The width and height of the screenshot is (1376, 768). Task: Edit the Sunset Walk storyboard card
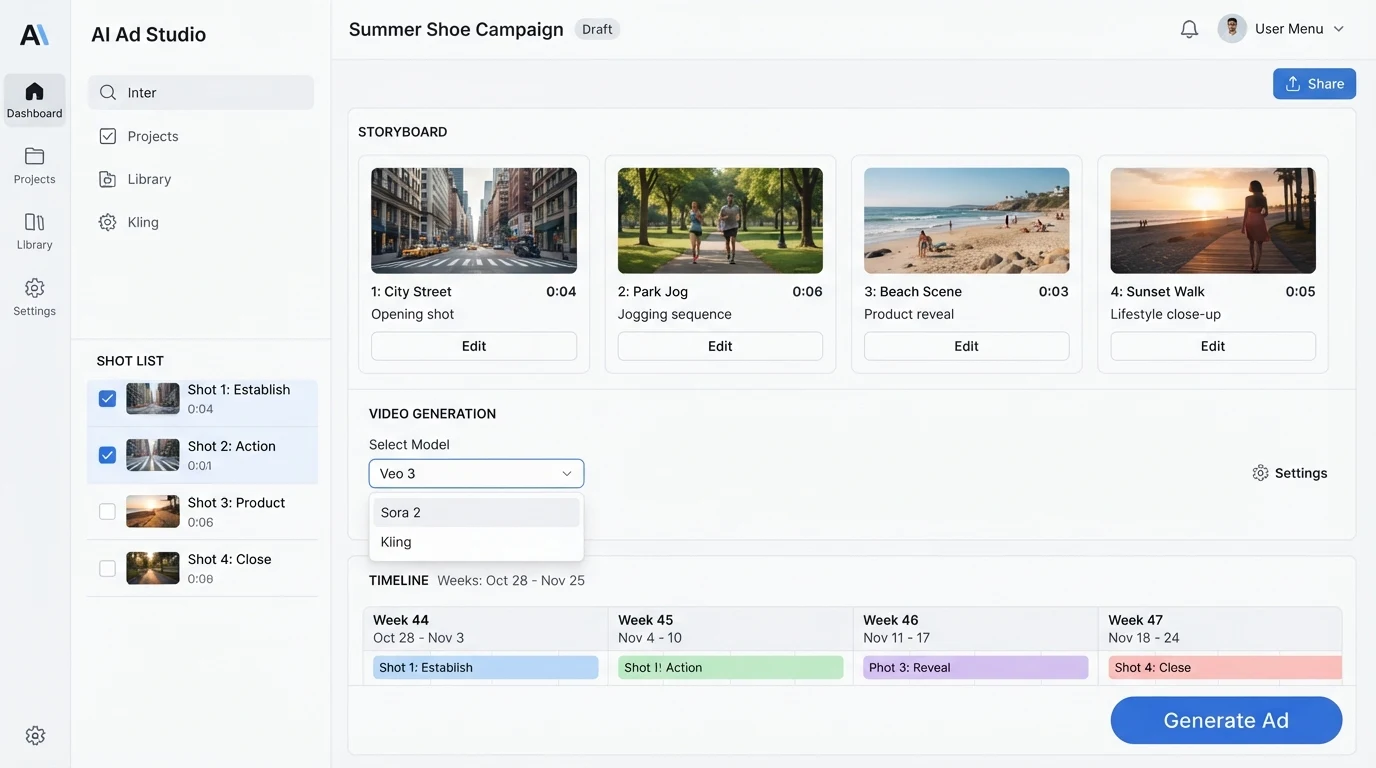coord(1213,346)
